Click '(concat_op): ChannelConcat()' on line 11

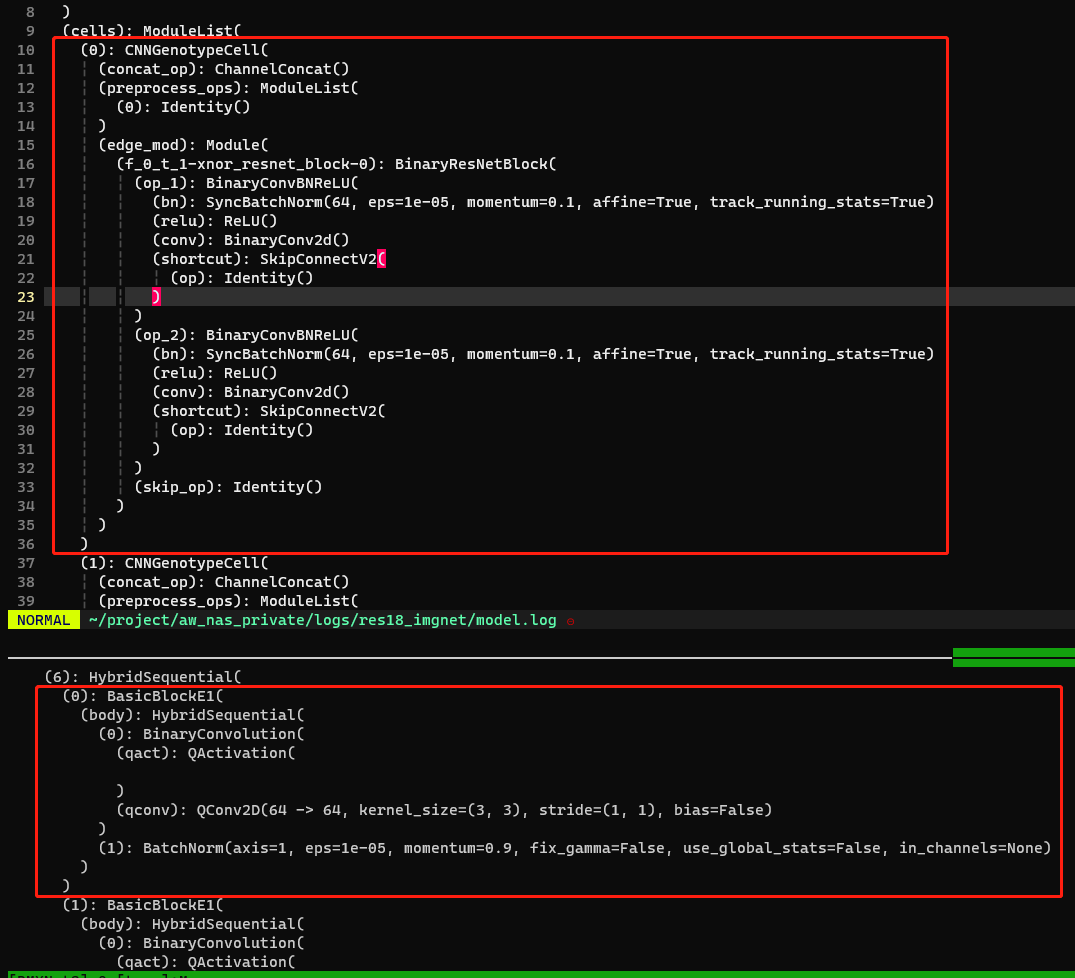[224, 69]
